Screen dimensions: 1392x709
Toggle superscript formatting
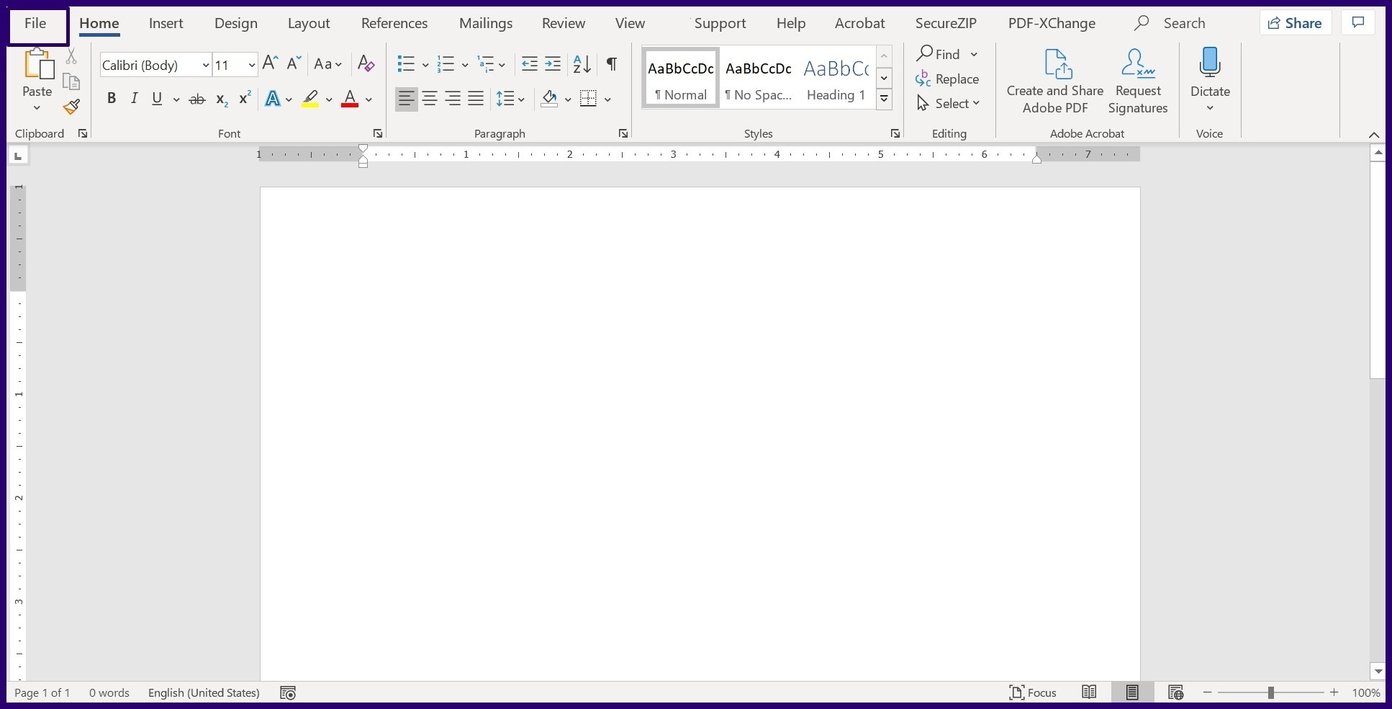click(244, 97)
